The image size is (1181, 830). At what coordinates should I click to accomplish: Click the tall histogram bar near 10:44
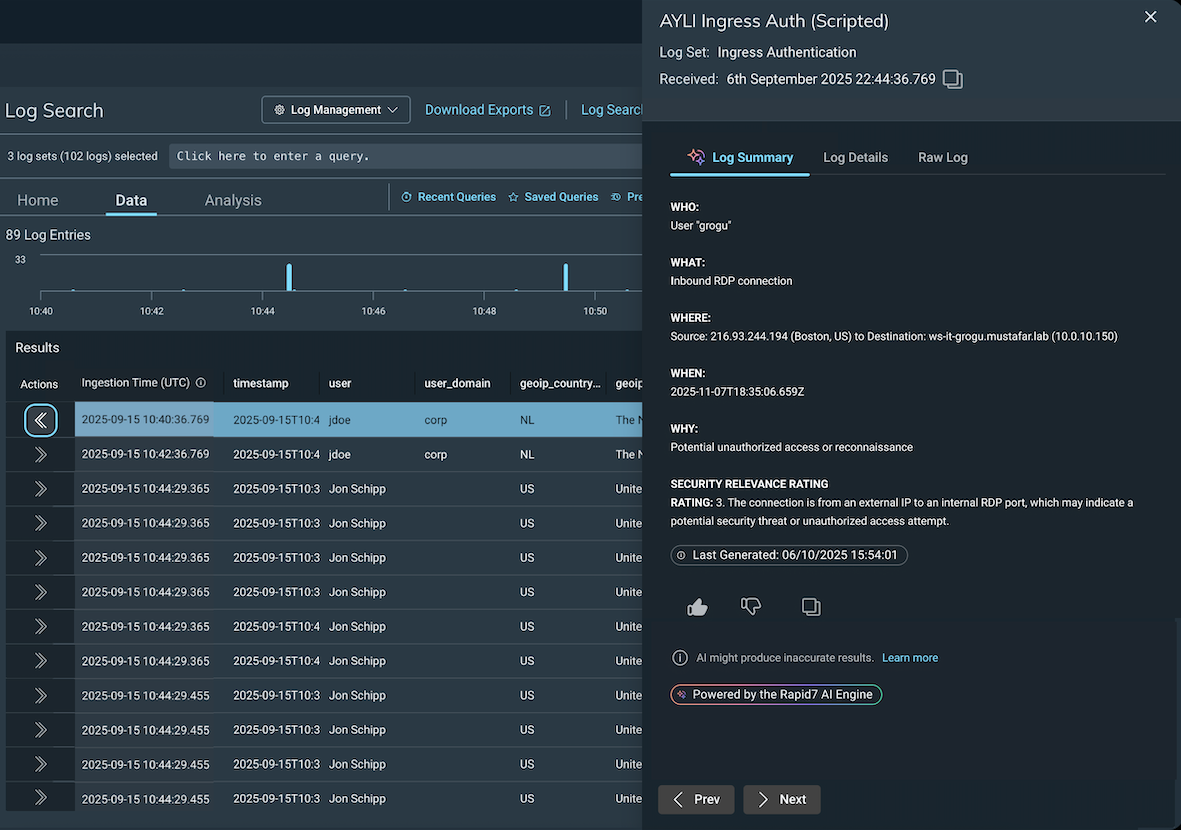289,277
